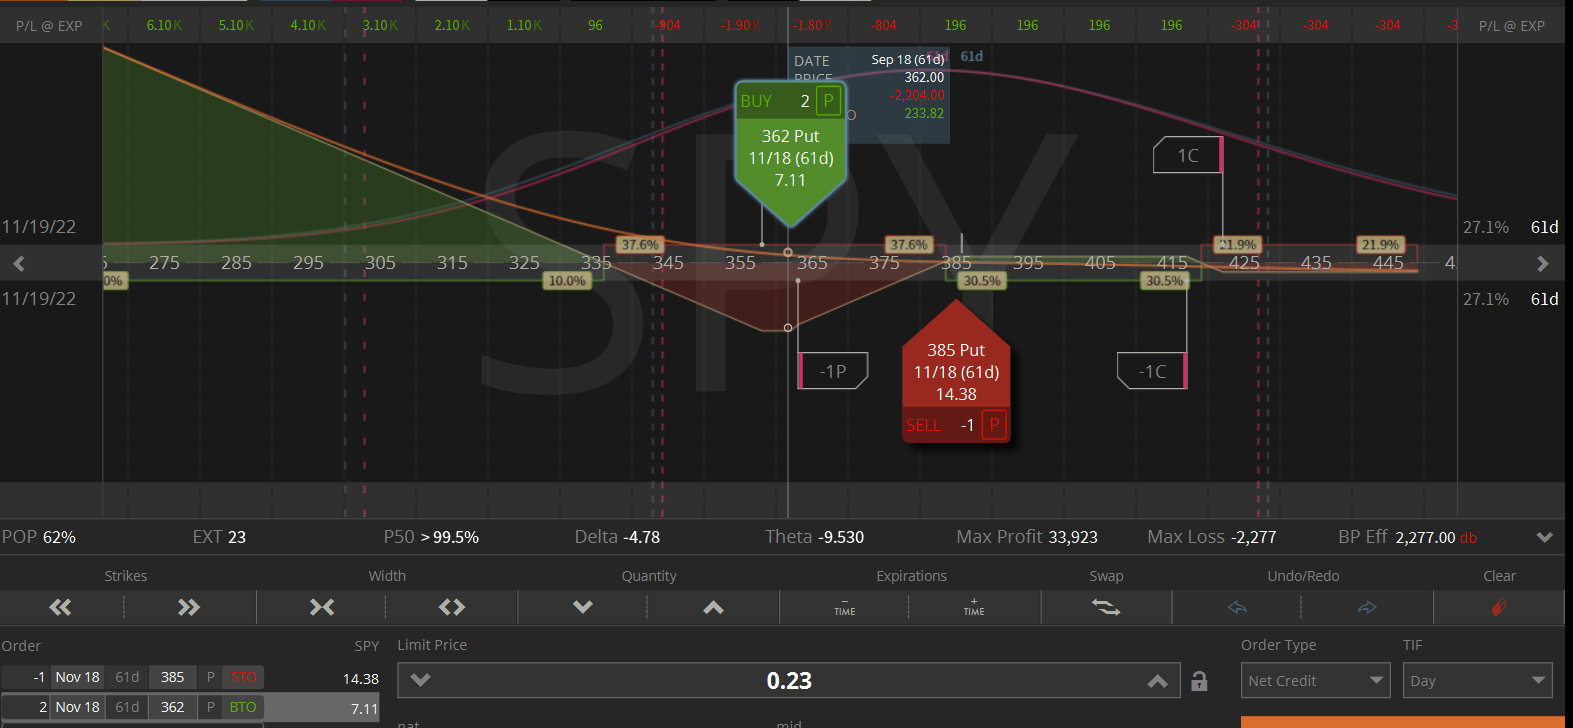Pan the price axis right
The image size is (1573, 728).
tap(1543, 263)
